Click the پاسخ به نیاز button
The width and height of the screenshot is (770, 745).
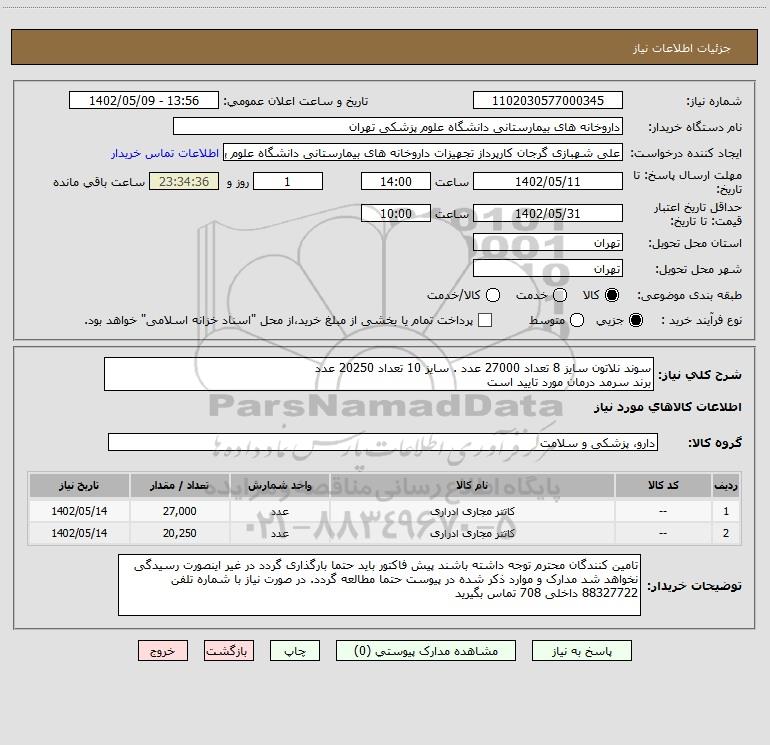581,651
